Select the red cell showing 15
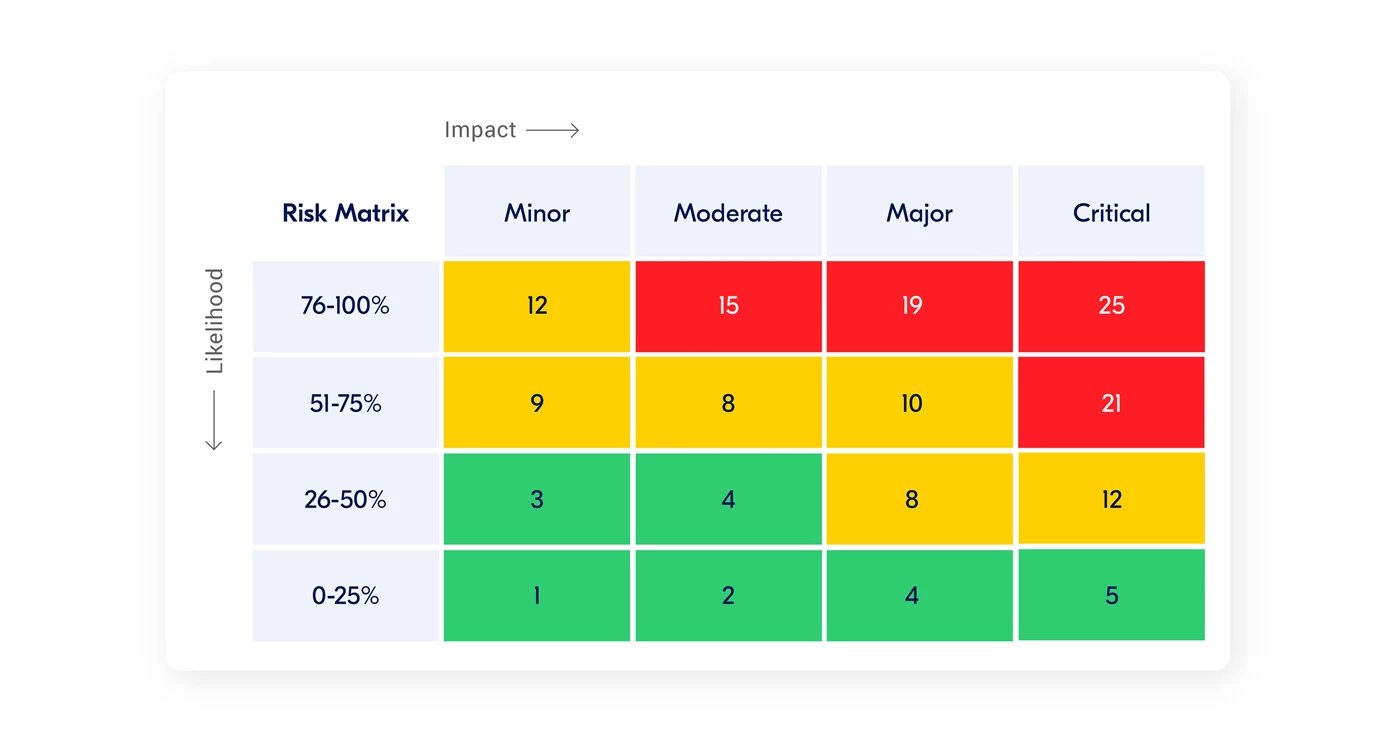The image size is (1397, 730). [728, 306]
